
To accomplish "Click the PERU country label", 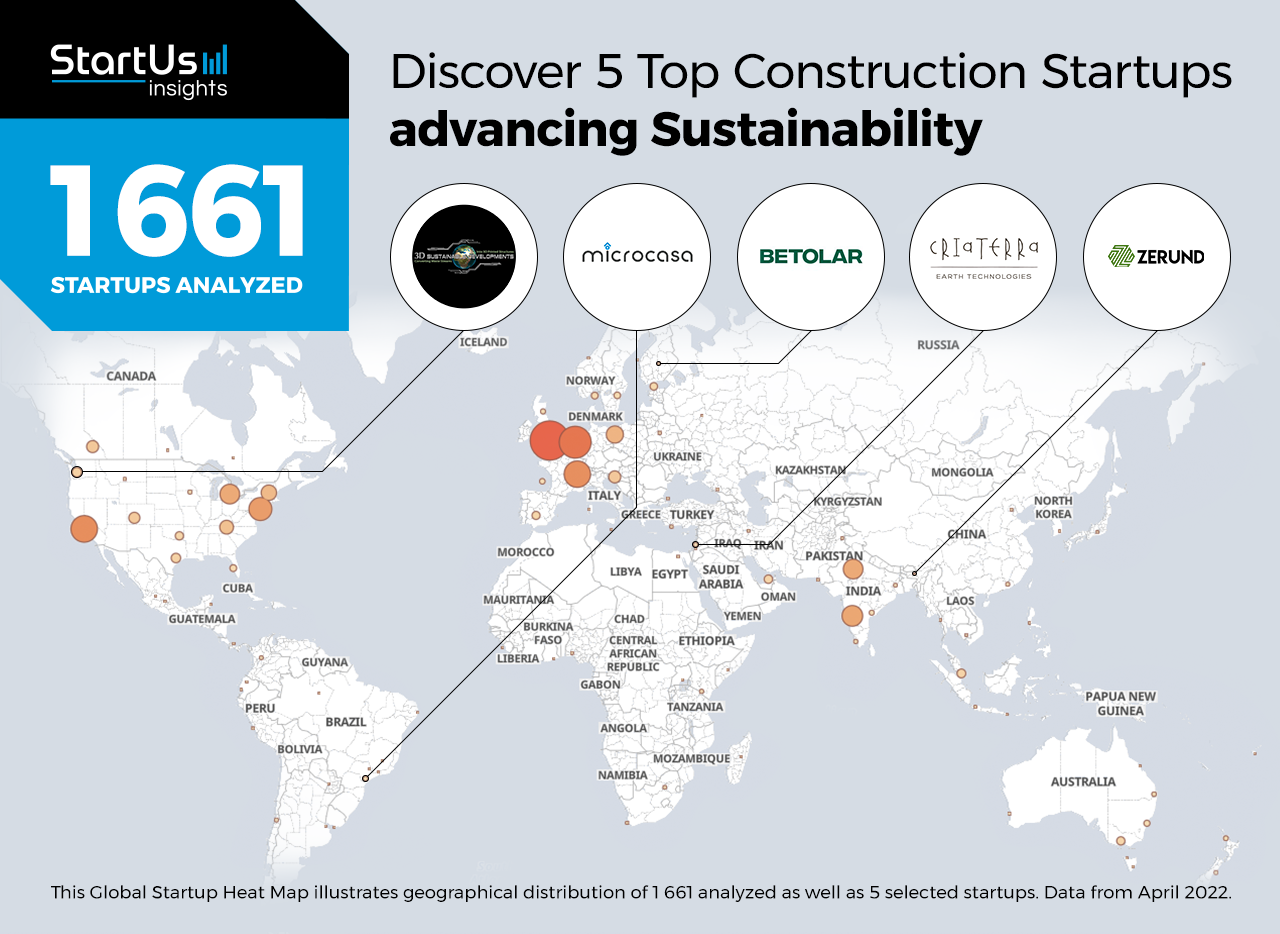I will point(260,708).
